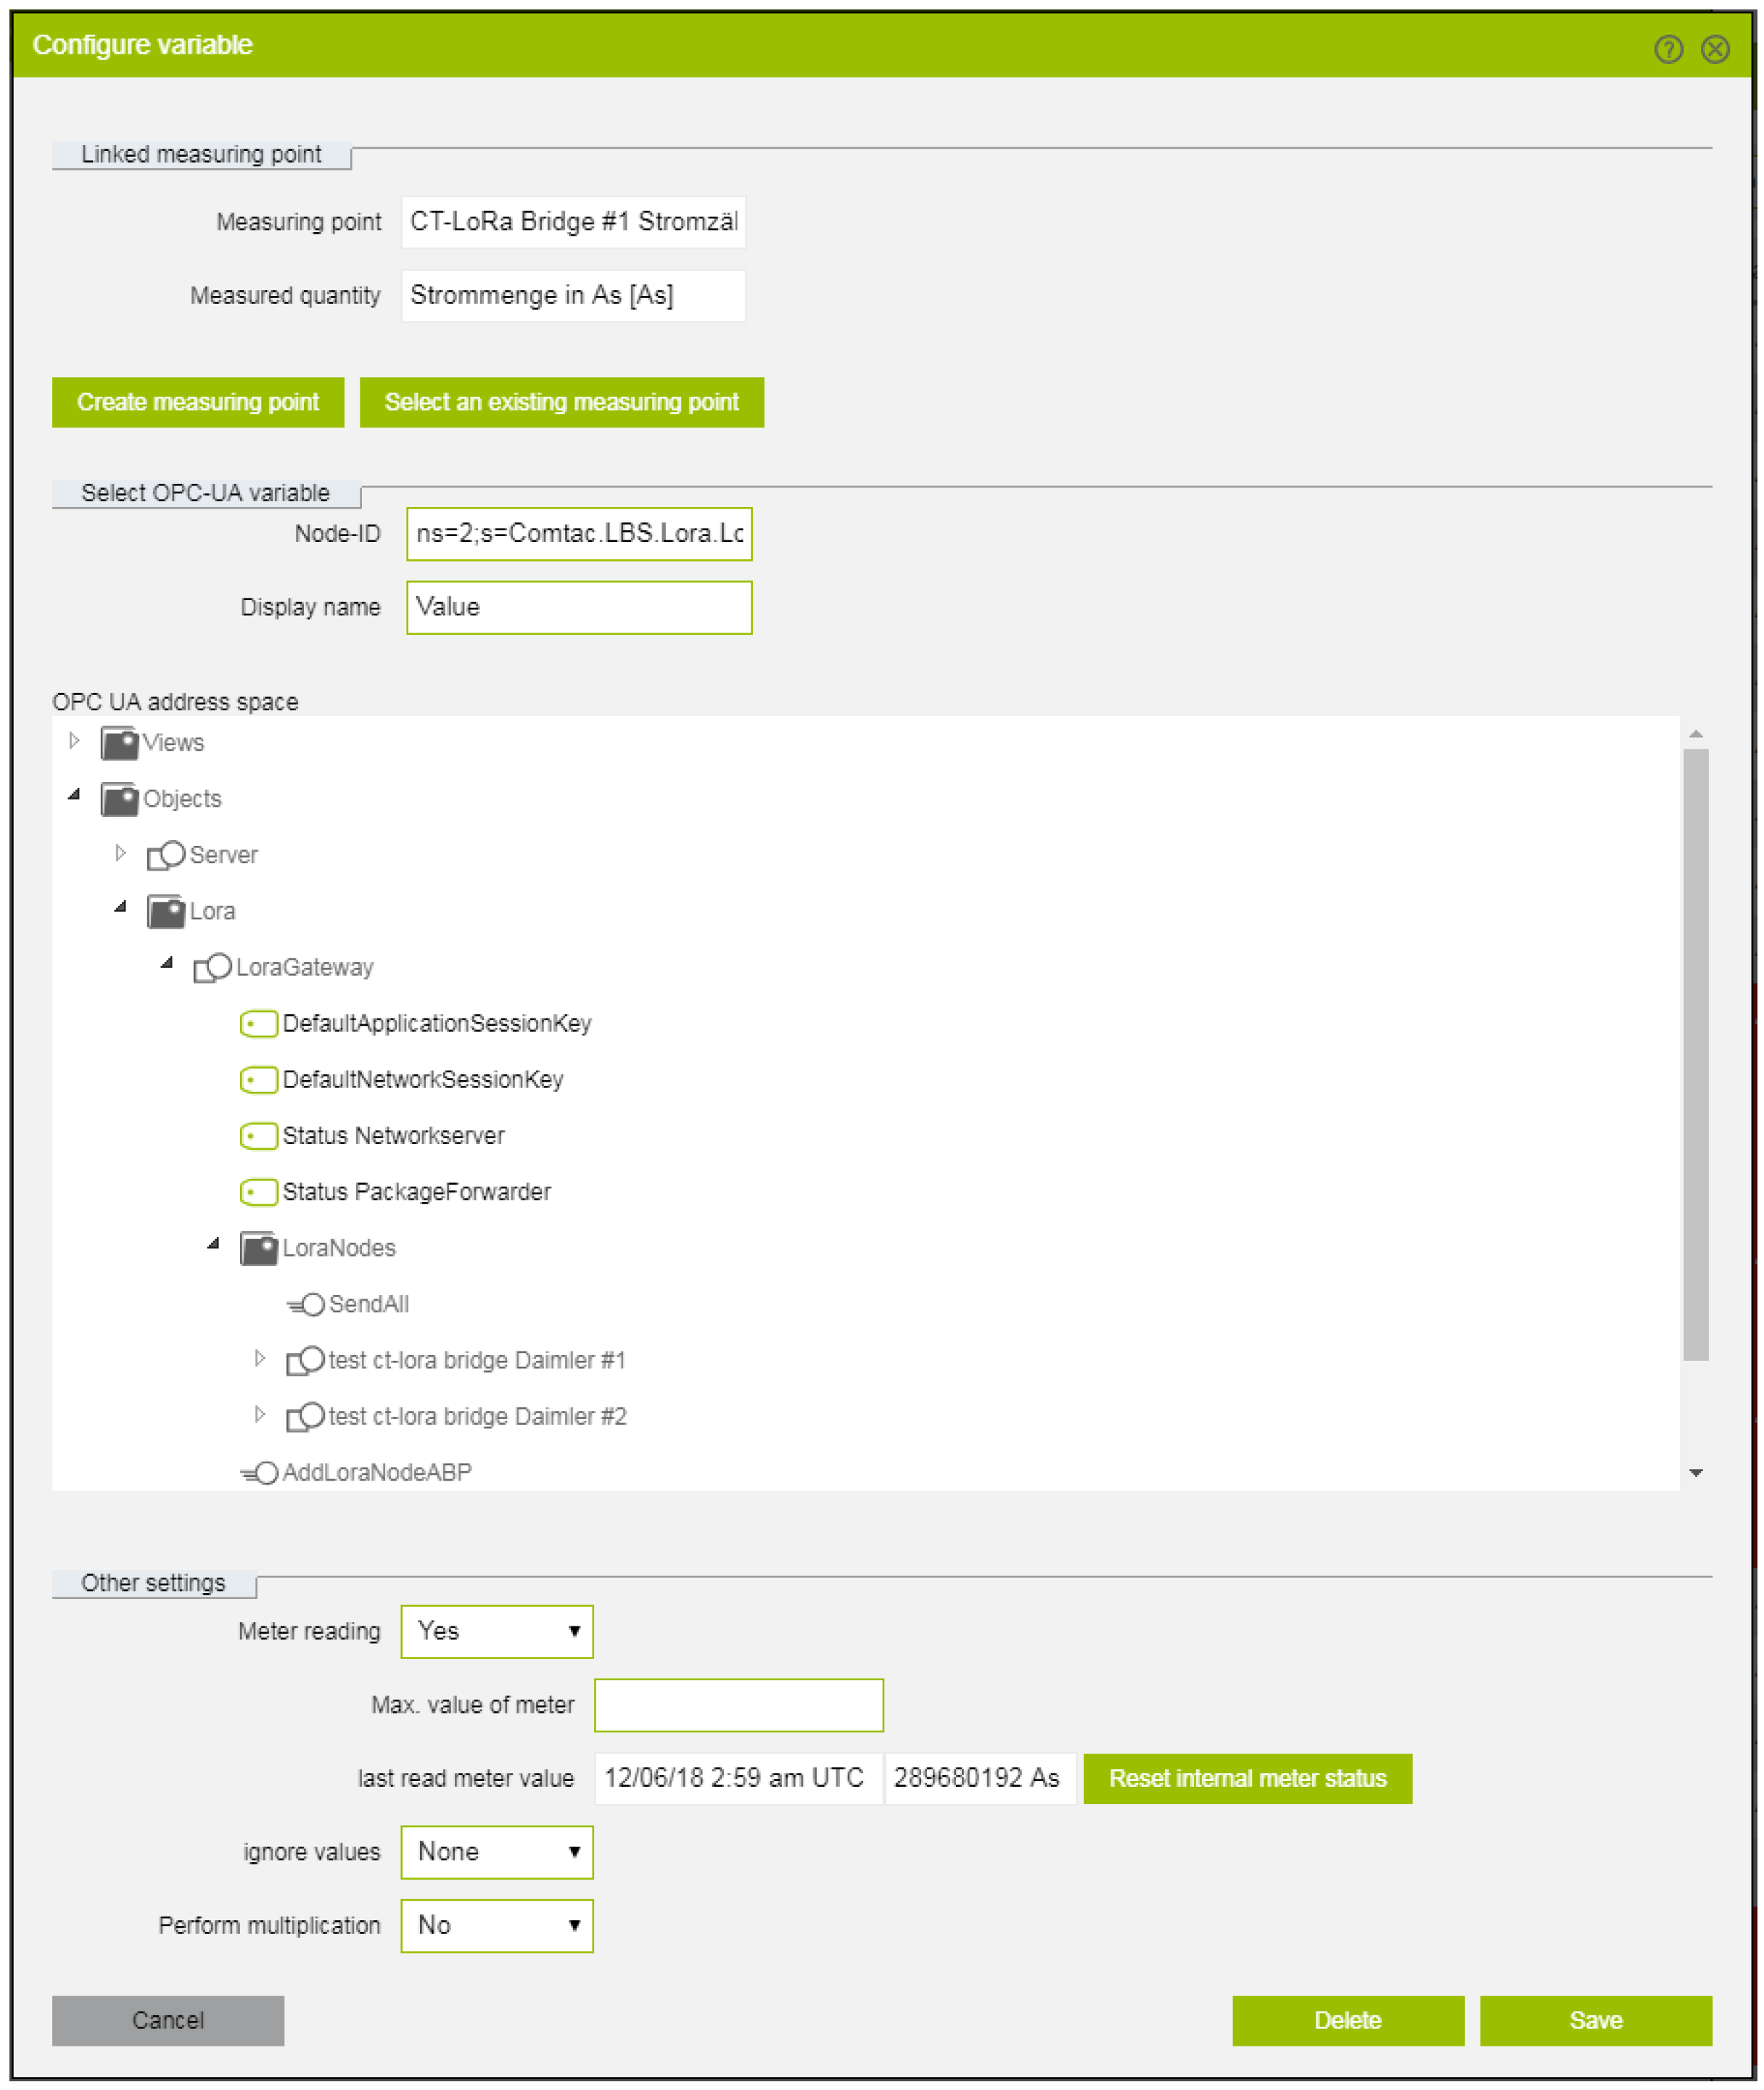Select the Status Networkserver tree item
Image resolution: width=1764 pixels, height=2090 pixels.
392,1135
